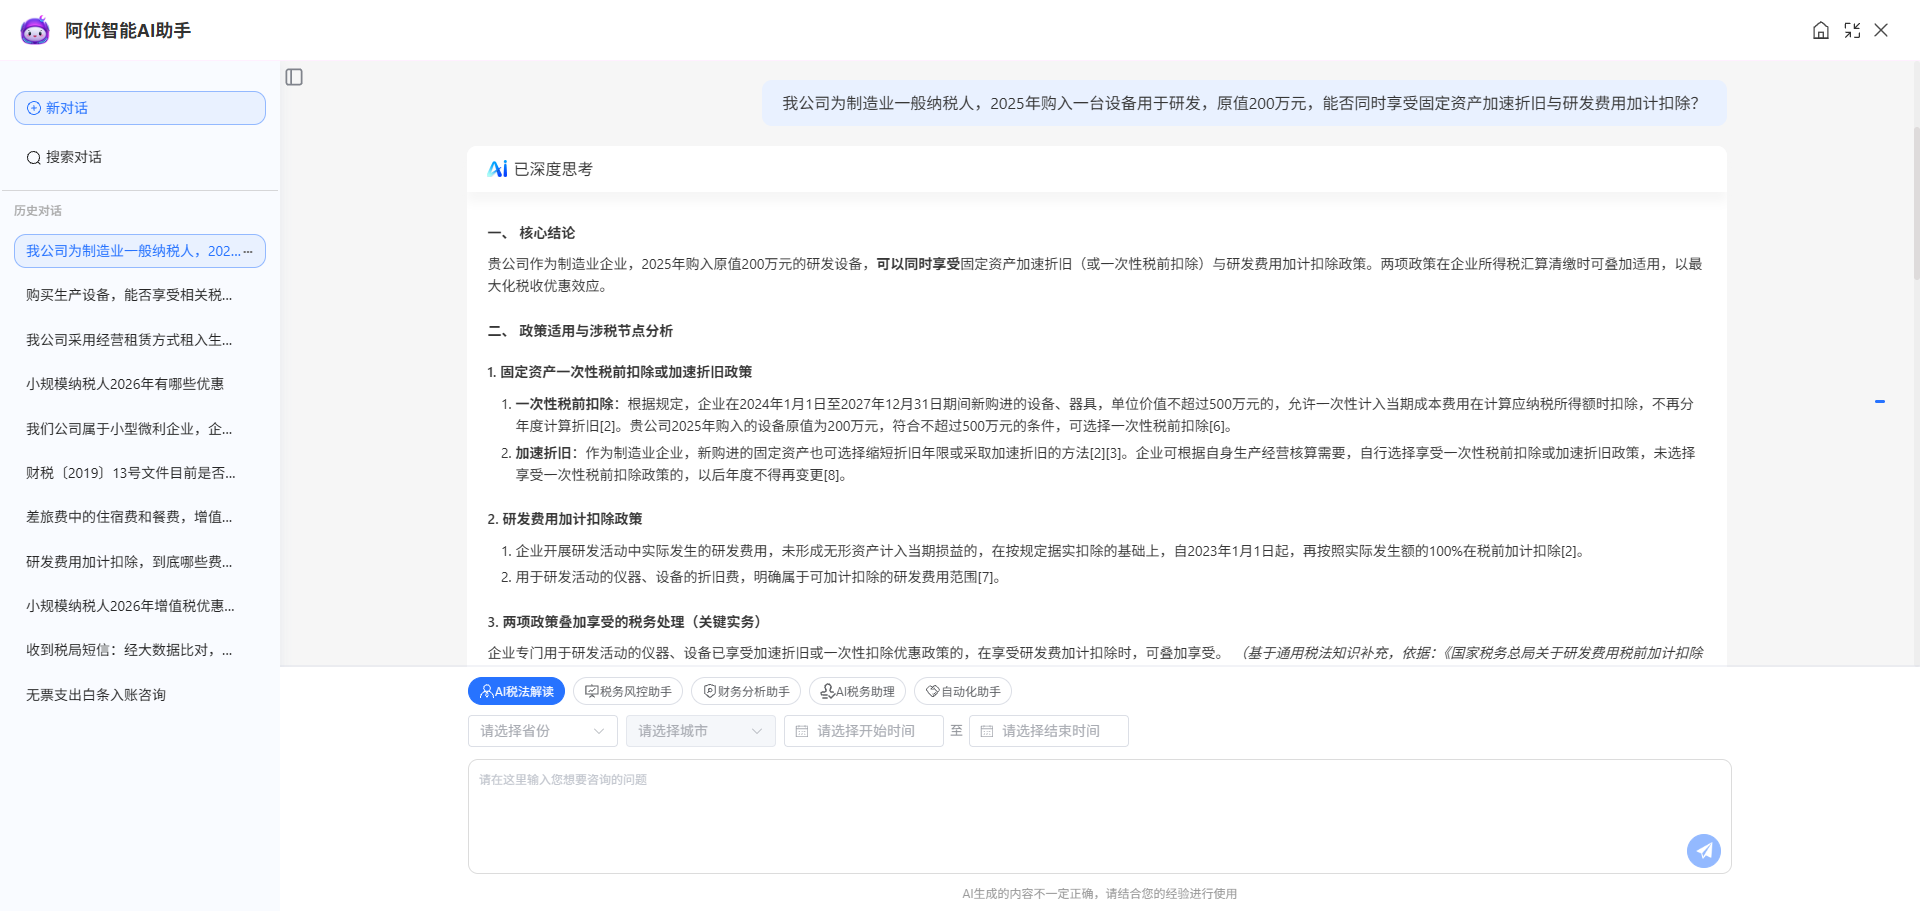Start a 新对话
The height and width of the screenshot is (911, 1920).
click(x=140, y=108)
